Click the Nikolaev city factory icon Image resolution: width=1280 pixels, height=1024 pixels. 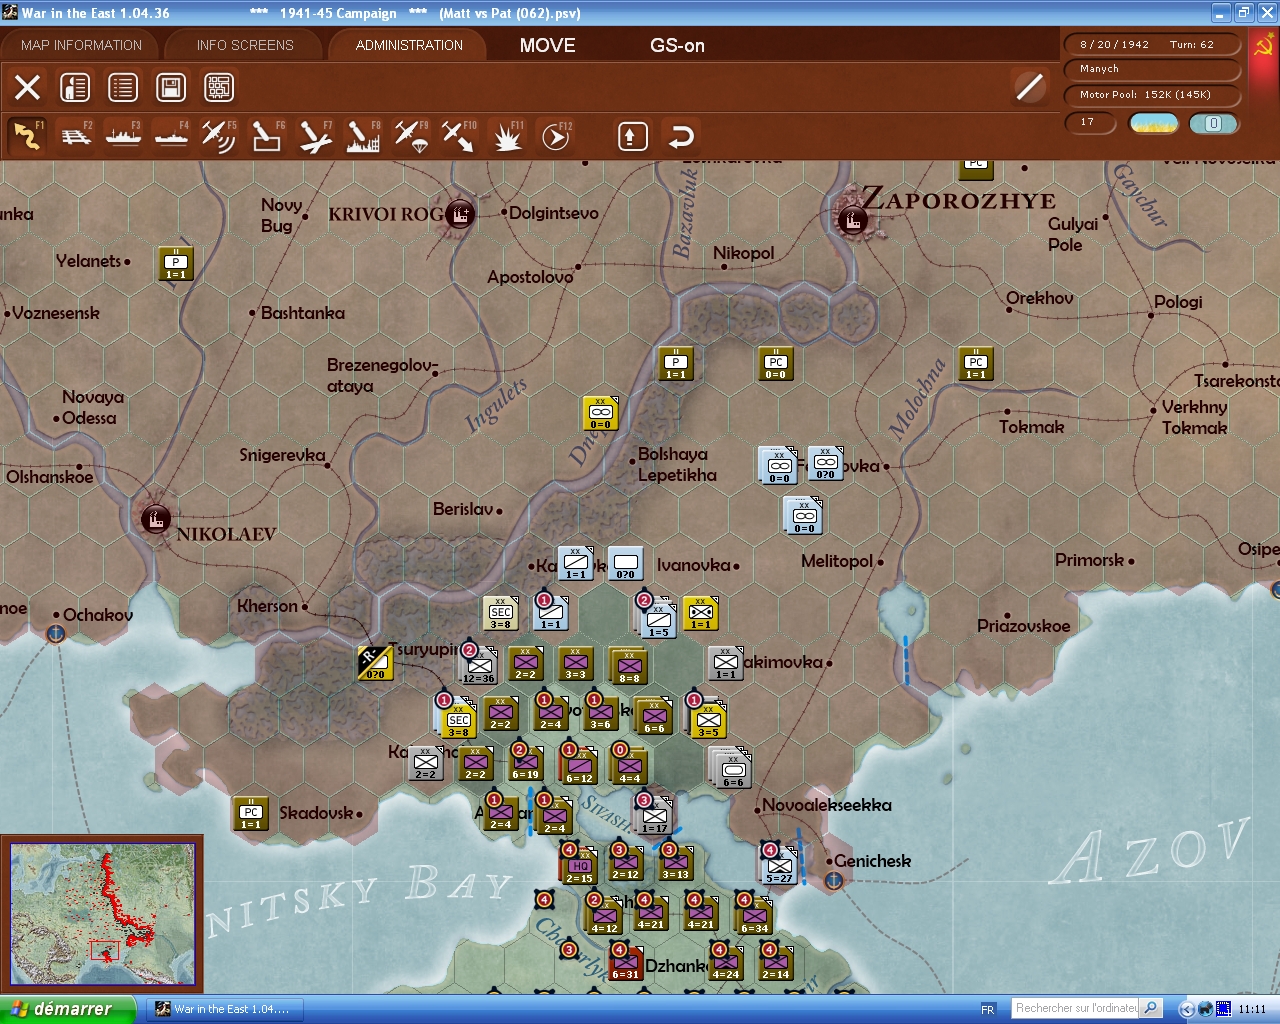pos(155,519)
